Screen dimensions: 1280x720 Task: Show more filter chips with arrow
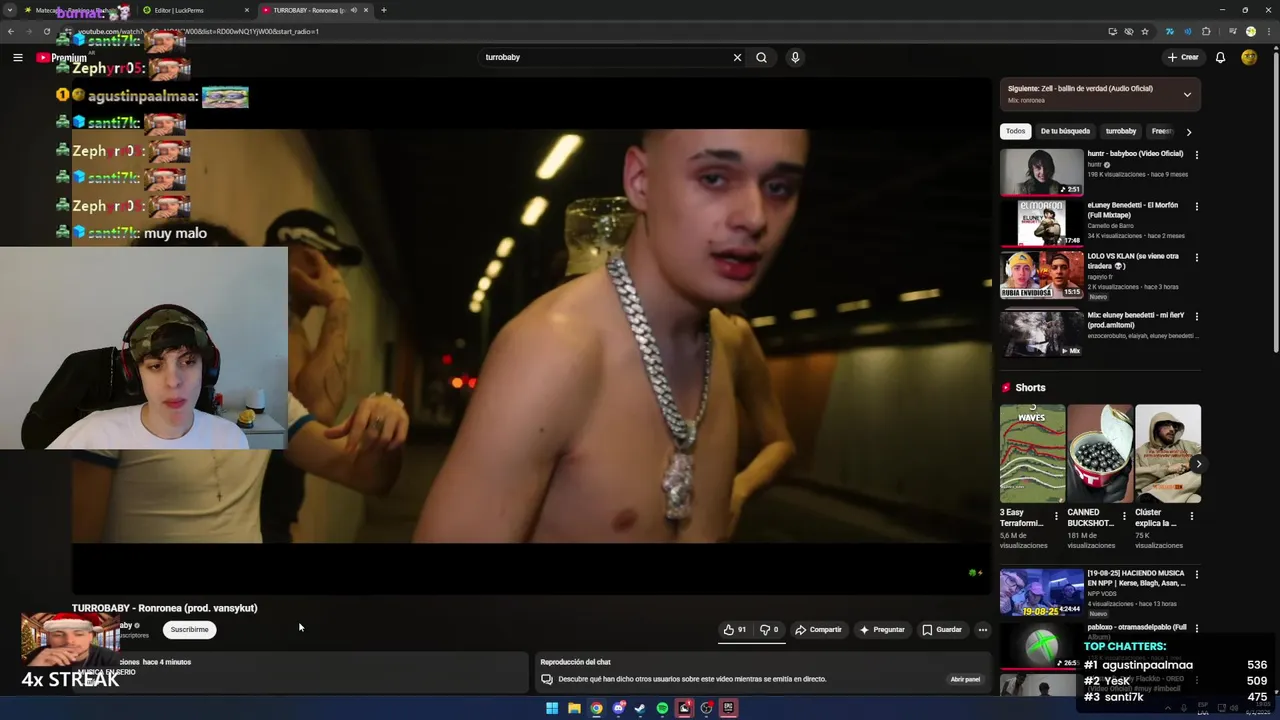pos(1188,131)
